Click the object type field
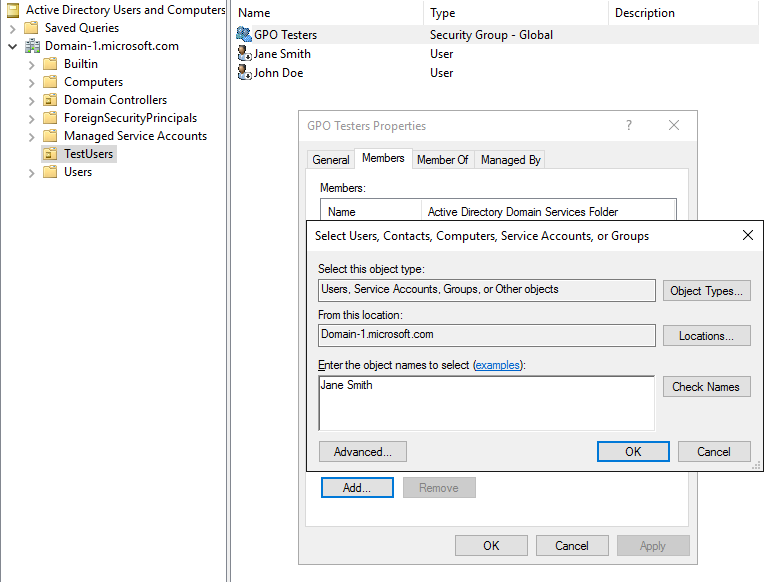The width and height of the screenshot is (779, 582). (487, 290)
